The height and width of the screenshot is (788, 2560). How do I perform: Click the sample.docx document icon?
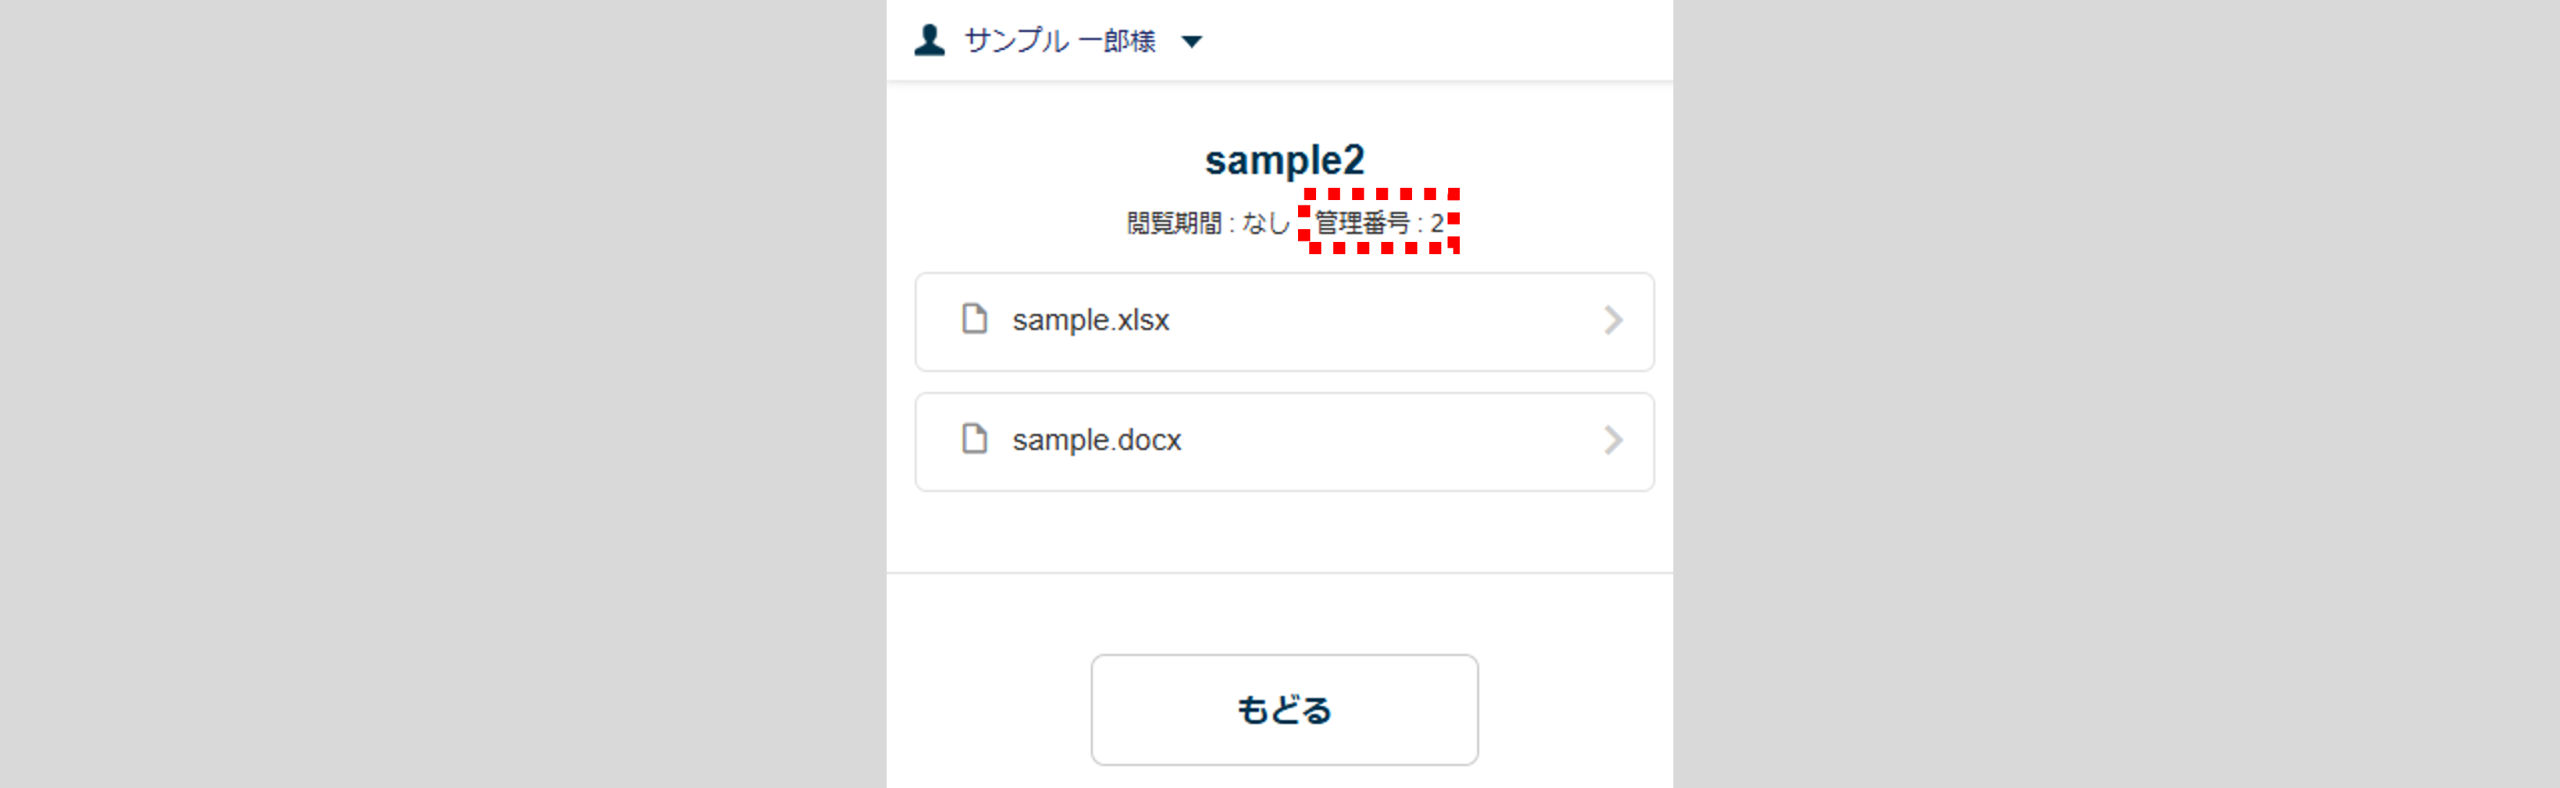click(x=974, y=439)
